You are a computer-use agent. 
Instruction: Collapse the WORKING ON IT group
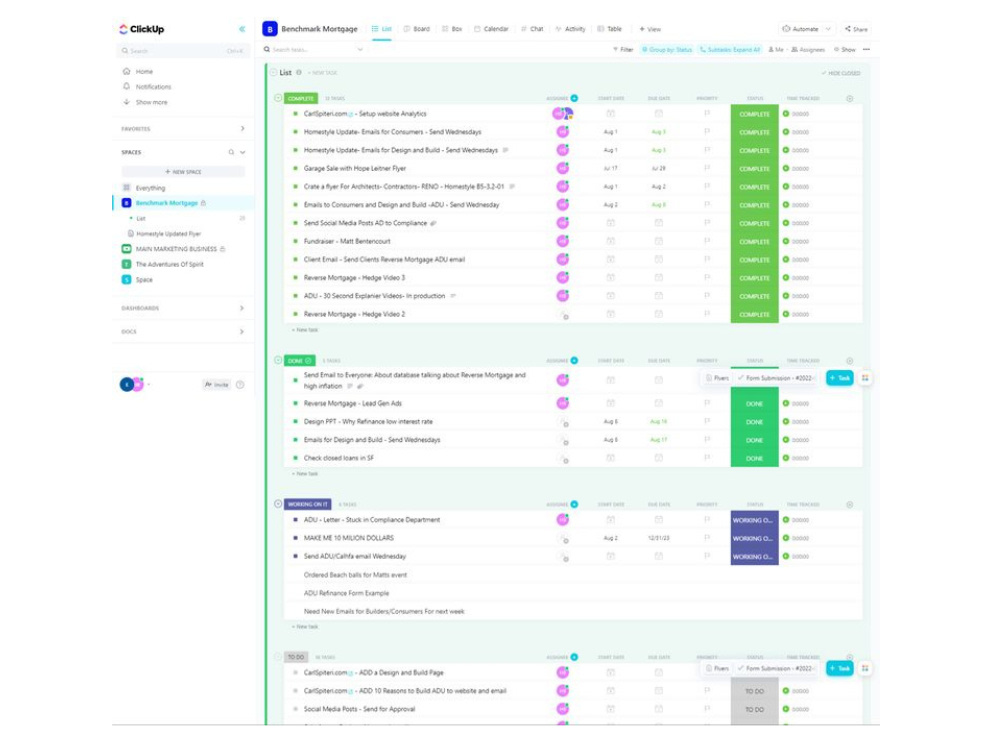coord(278,504)
